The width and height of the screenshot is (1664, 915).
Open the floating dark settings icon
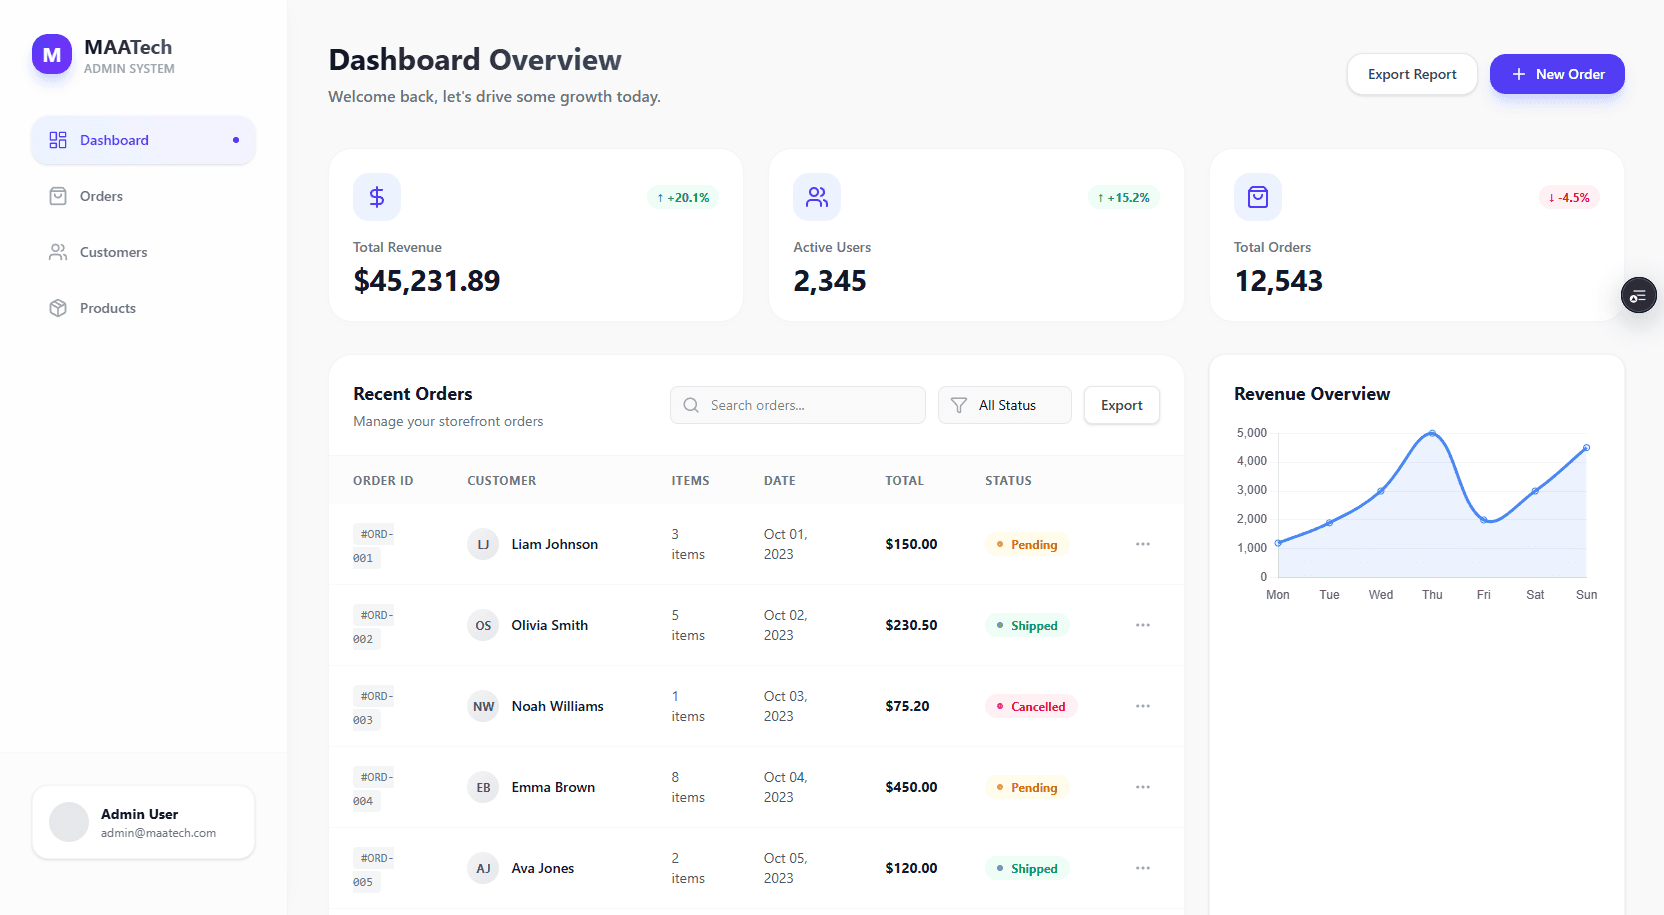point(1638,296)
